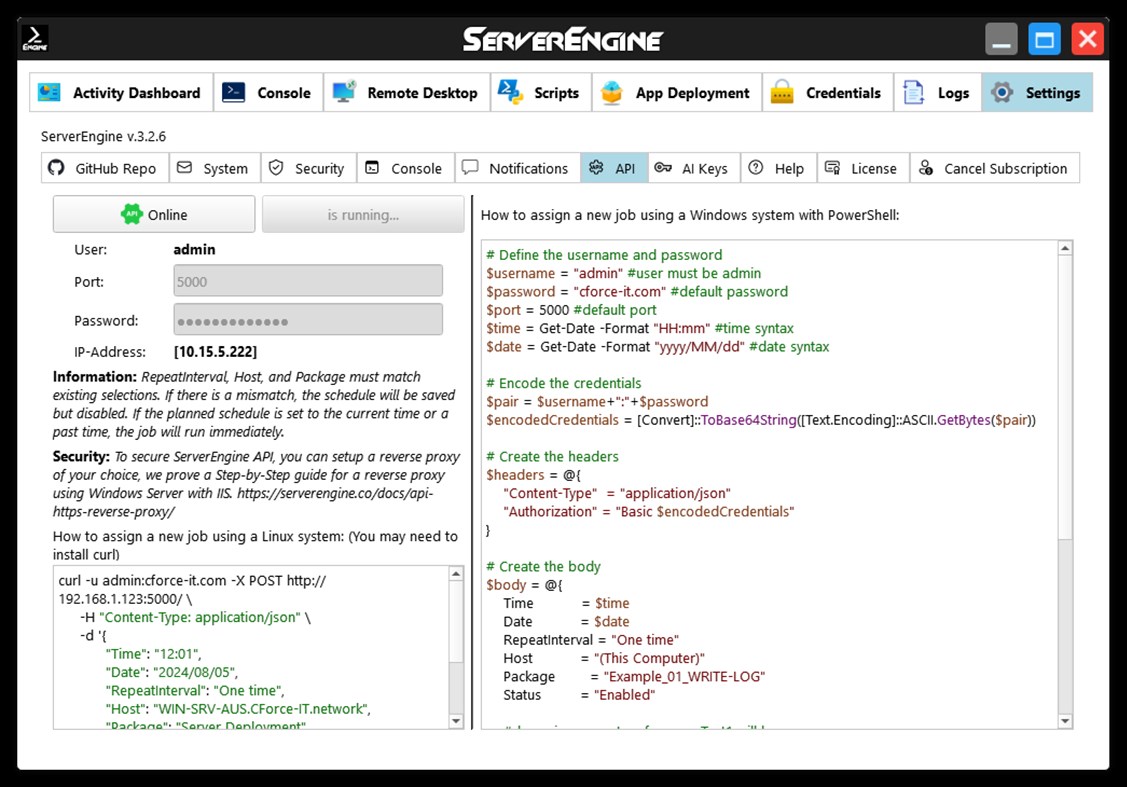Open the License tab
Viewport: 1127px width, 787px height.
(862, 167)
